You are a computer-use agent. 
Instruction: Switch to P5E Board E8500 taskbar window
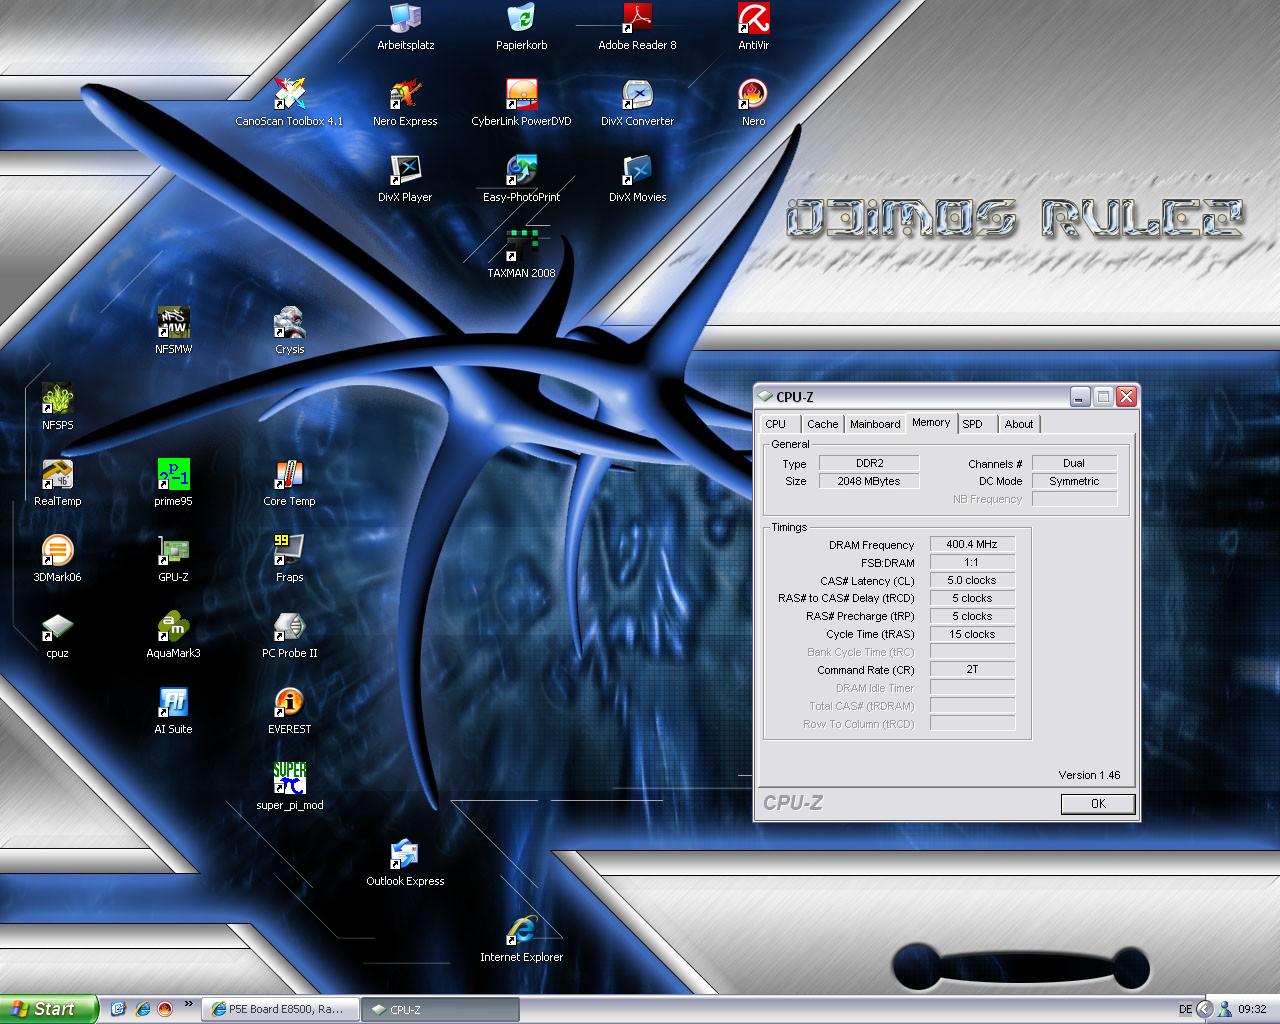coord(278,1009)
